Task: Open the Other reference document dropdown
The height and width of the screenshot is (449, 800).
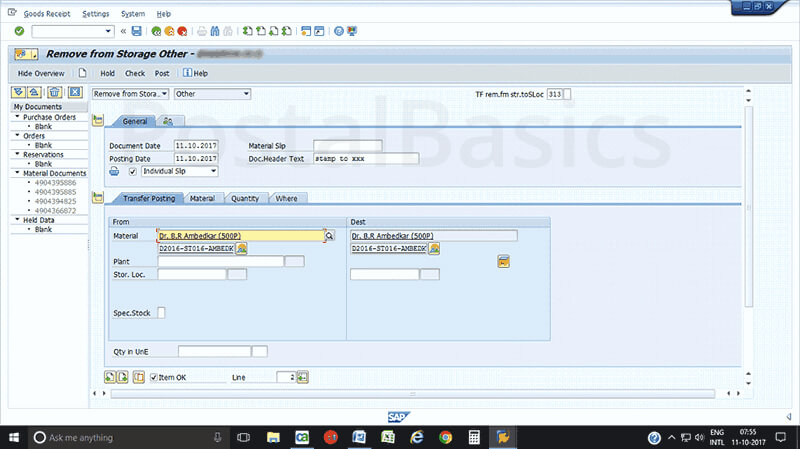Action: (x=212, y=94)
